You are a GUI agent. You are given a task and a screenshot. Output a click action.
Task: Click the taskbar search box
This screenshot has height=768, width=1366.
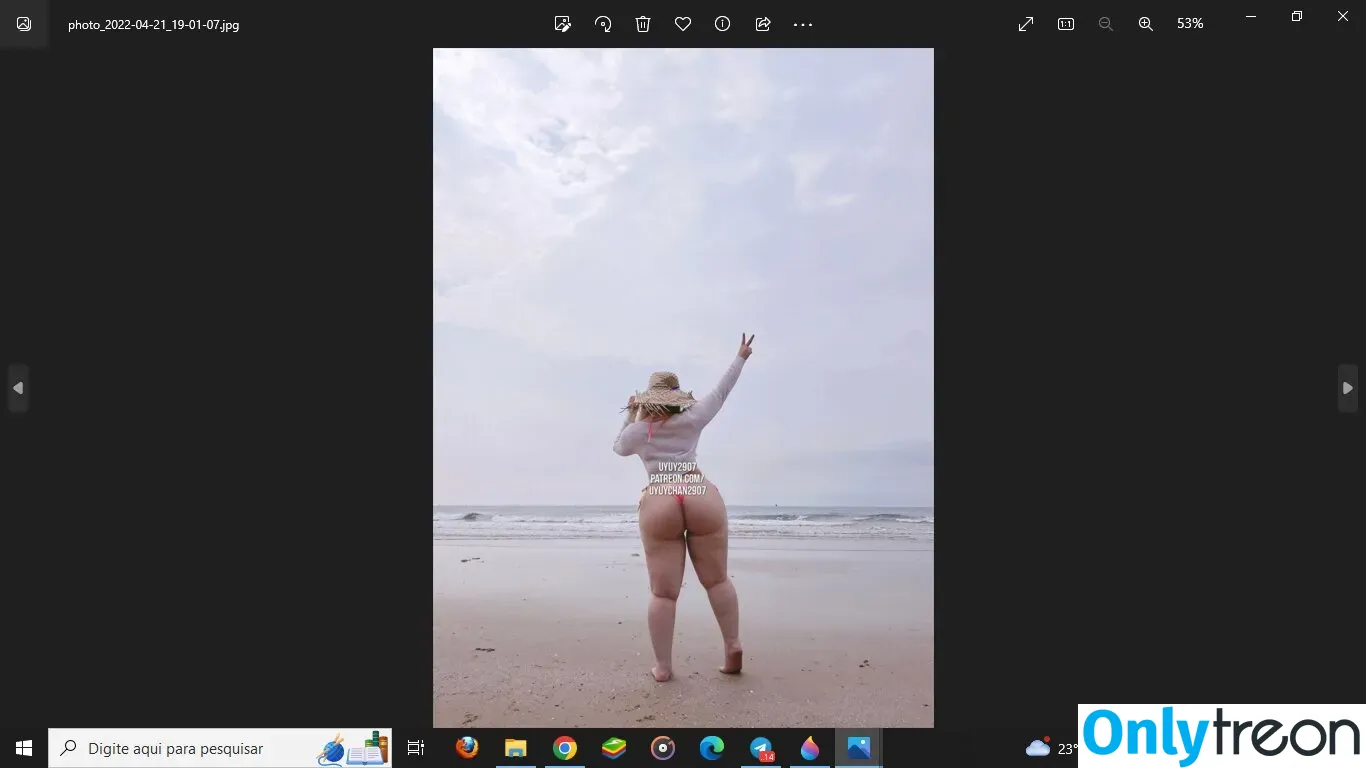click(220, 748)
